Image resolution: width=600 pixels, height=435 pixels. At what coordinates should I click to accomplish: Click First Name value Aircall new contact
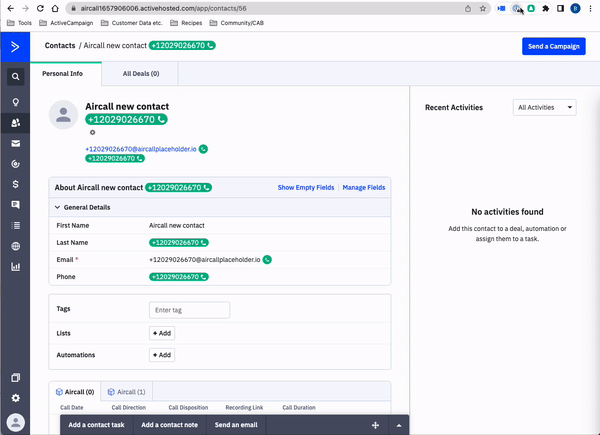pyautogui.click(x=177, y=225)
